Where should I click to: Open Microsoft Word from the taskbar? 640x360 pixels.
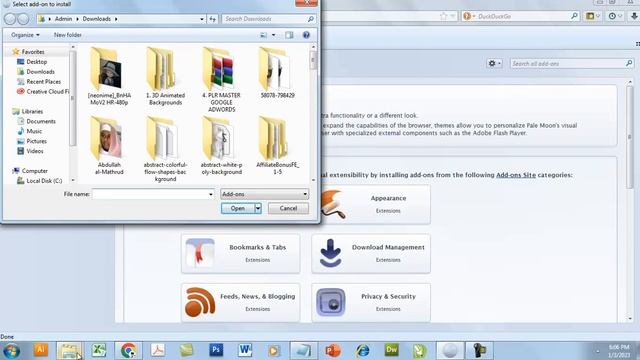pos(245,350)
